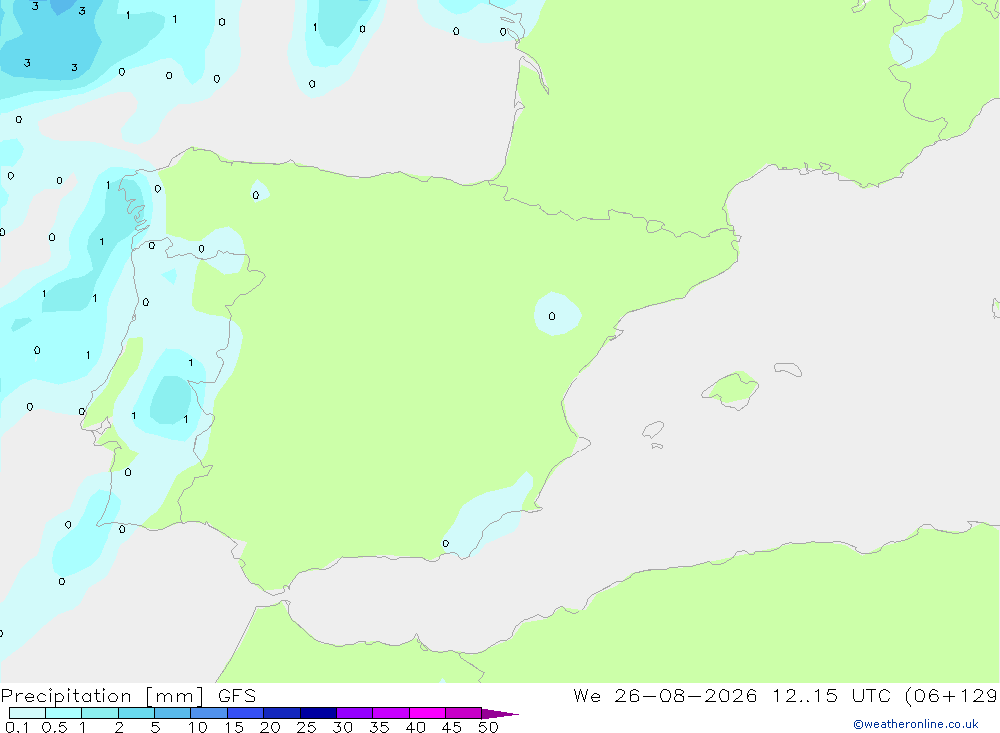Select the 5–10 mm blue legend box
The width and height of the screenshot is (1000, 733).
173,713
